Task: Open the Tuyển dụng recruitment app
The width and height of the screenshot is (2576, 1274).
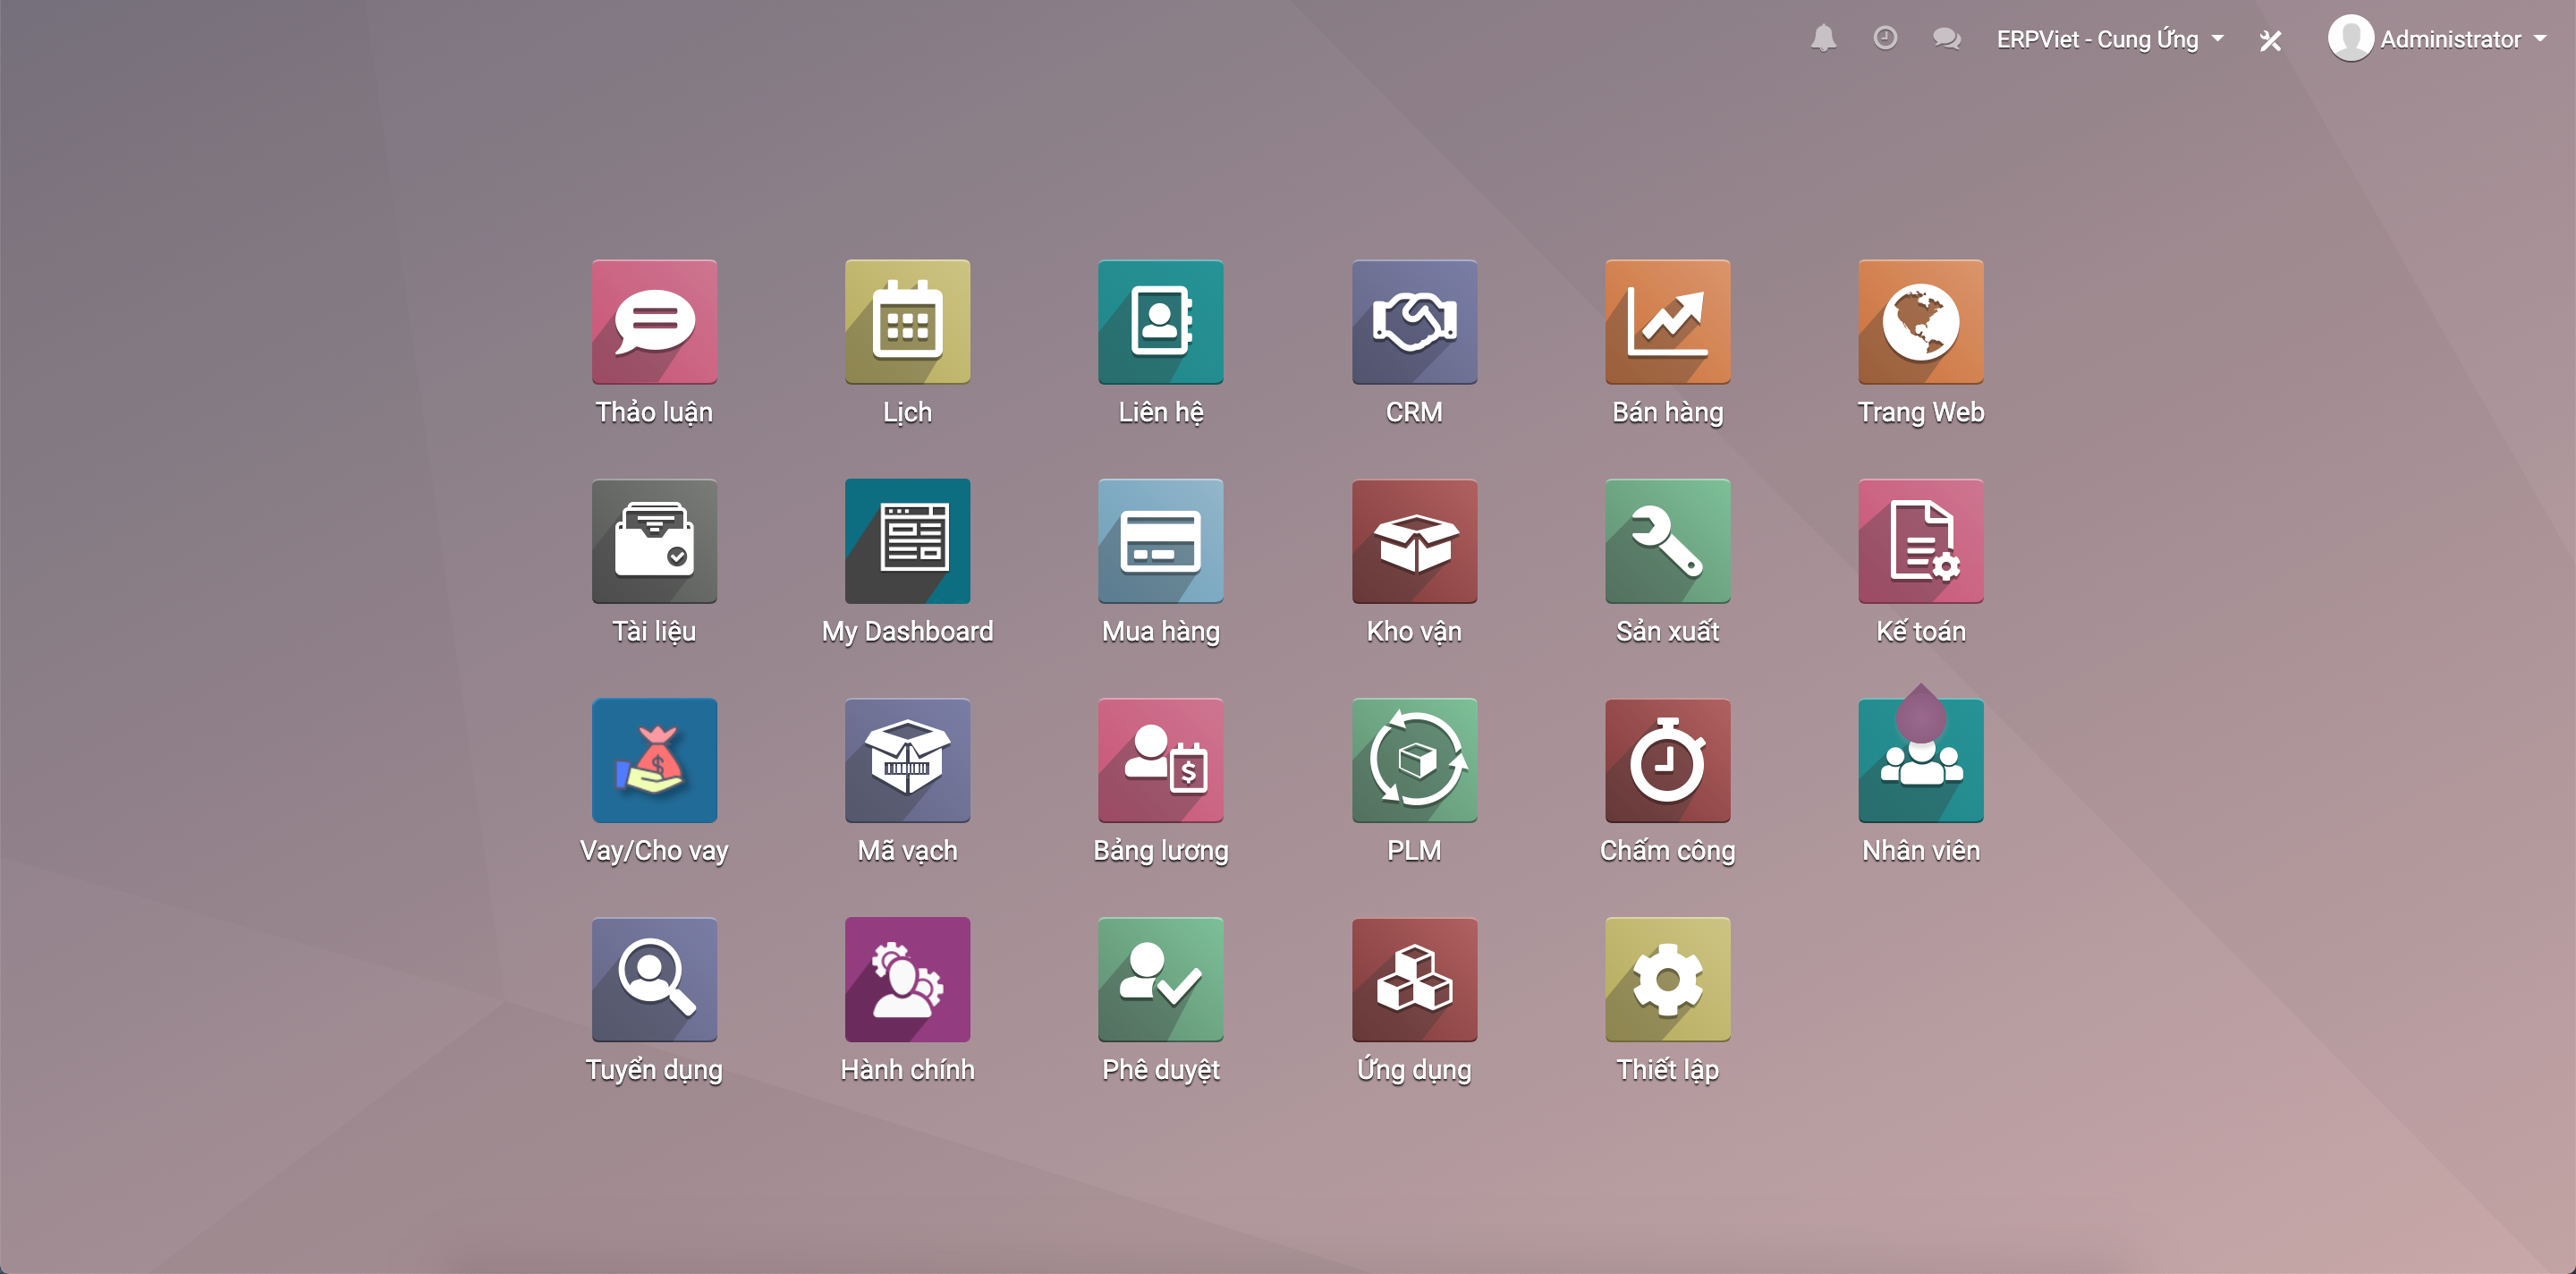Action: pos(654,979)
